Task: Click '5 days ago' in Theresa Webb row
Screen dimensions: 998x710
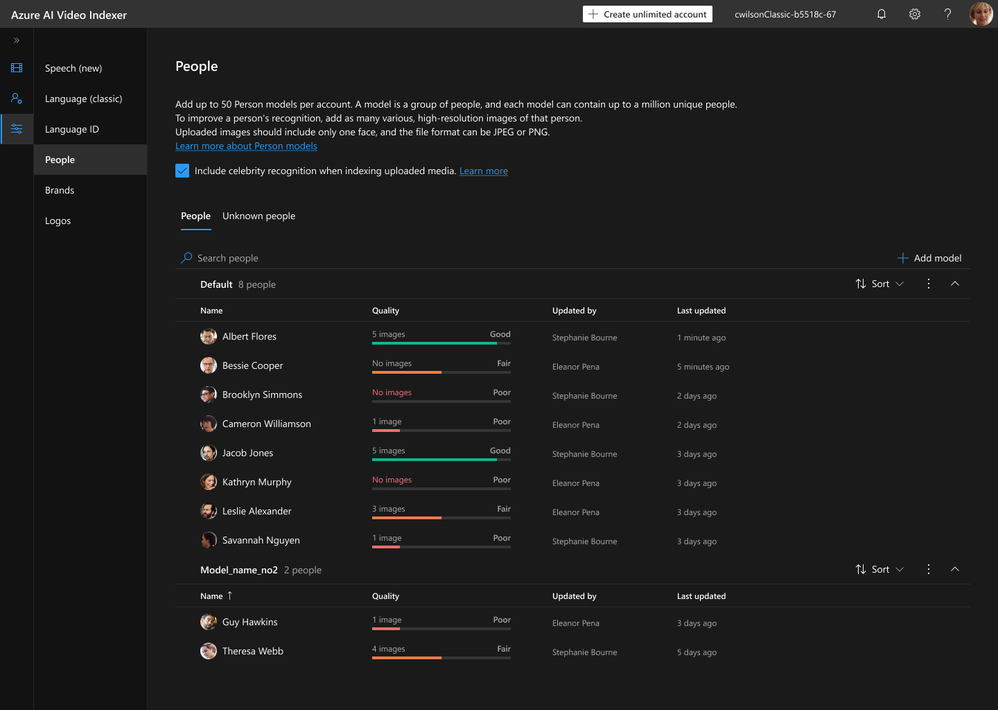Action: click(696, 652)
